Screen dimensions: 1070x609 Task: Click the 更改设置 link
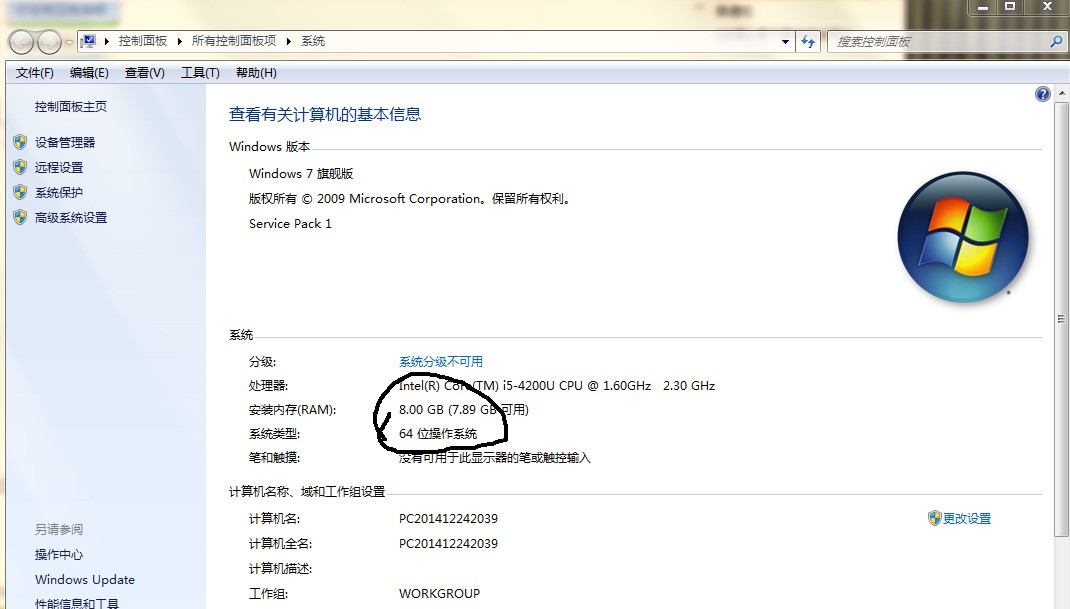967,518
